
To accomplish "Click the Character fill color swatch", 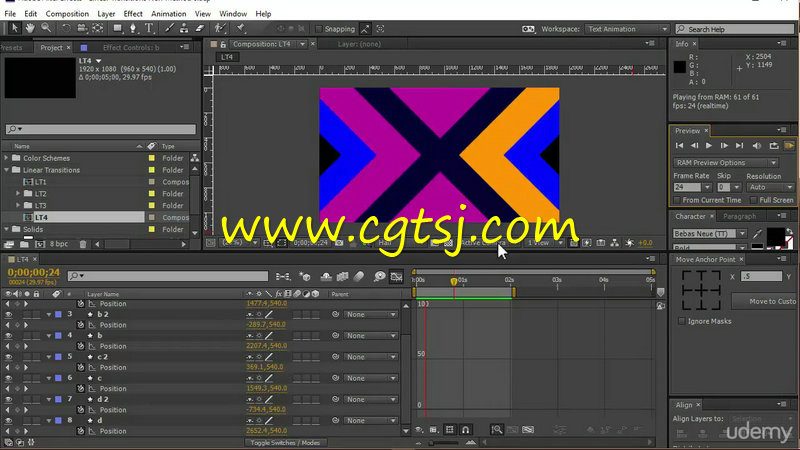I will [775, 237].
